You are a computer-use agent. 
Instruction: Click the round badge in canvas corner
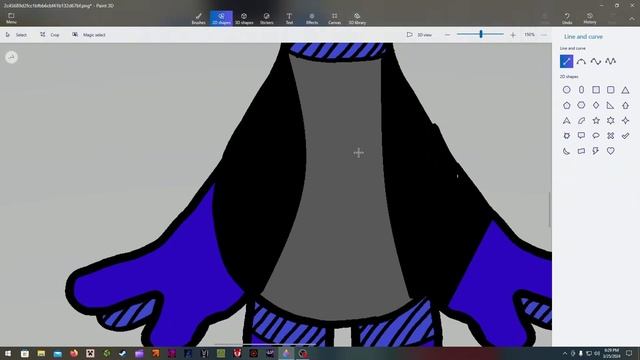tap(11, 57)
